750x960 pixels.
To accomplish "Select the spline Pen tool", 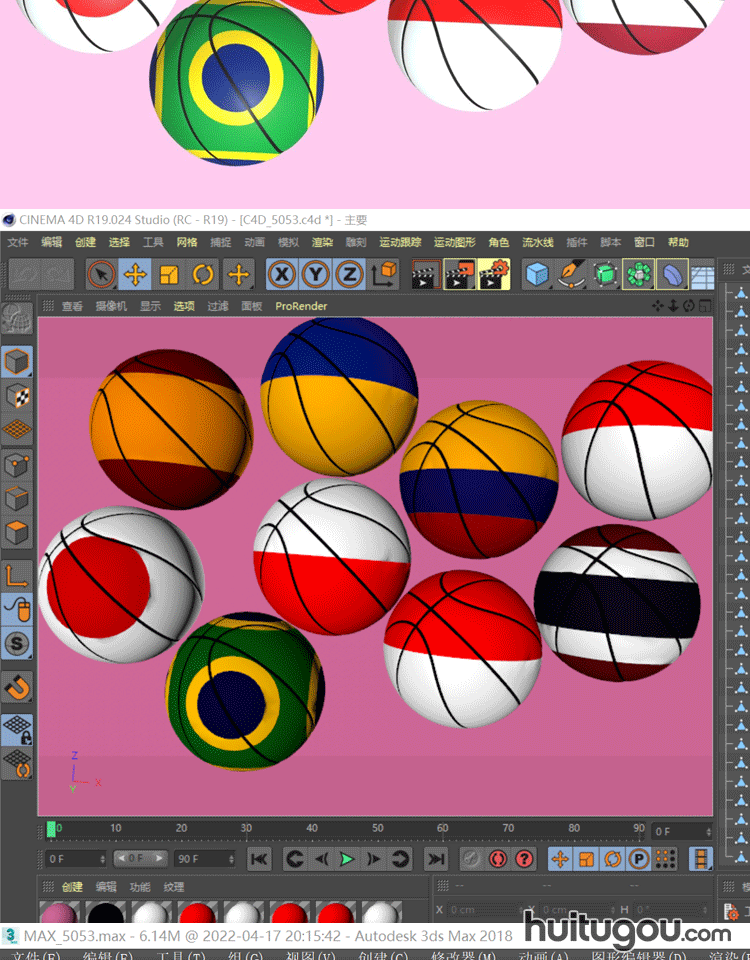I will click(571, 274).
